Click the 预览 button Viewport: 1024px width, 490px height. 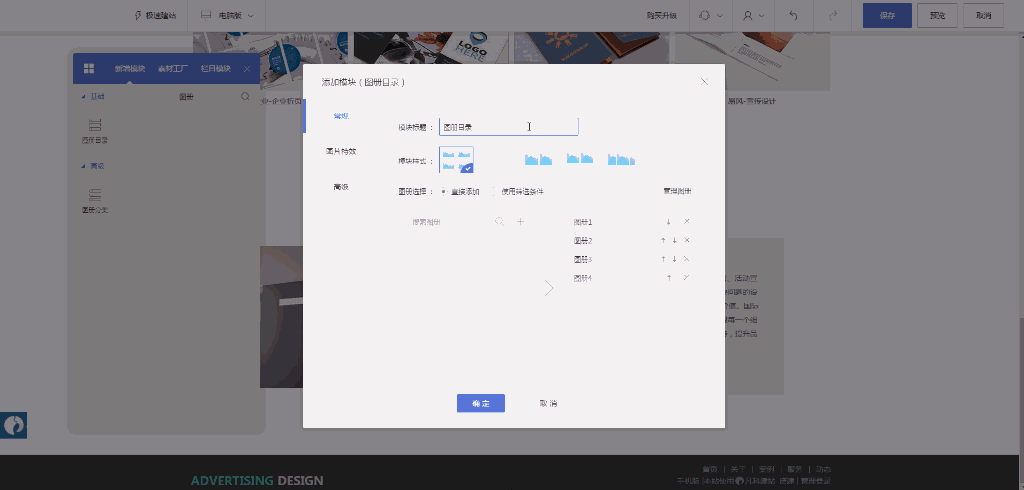coord(936,15)
